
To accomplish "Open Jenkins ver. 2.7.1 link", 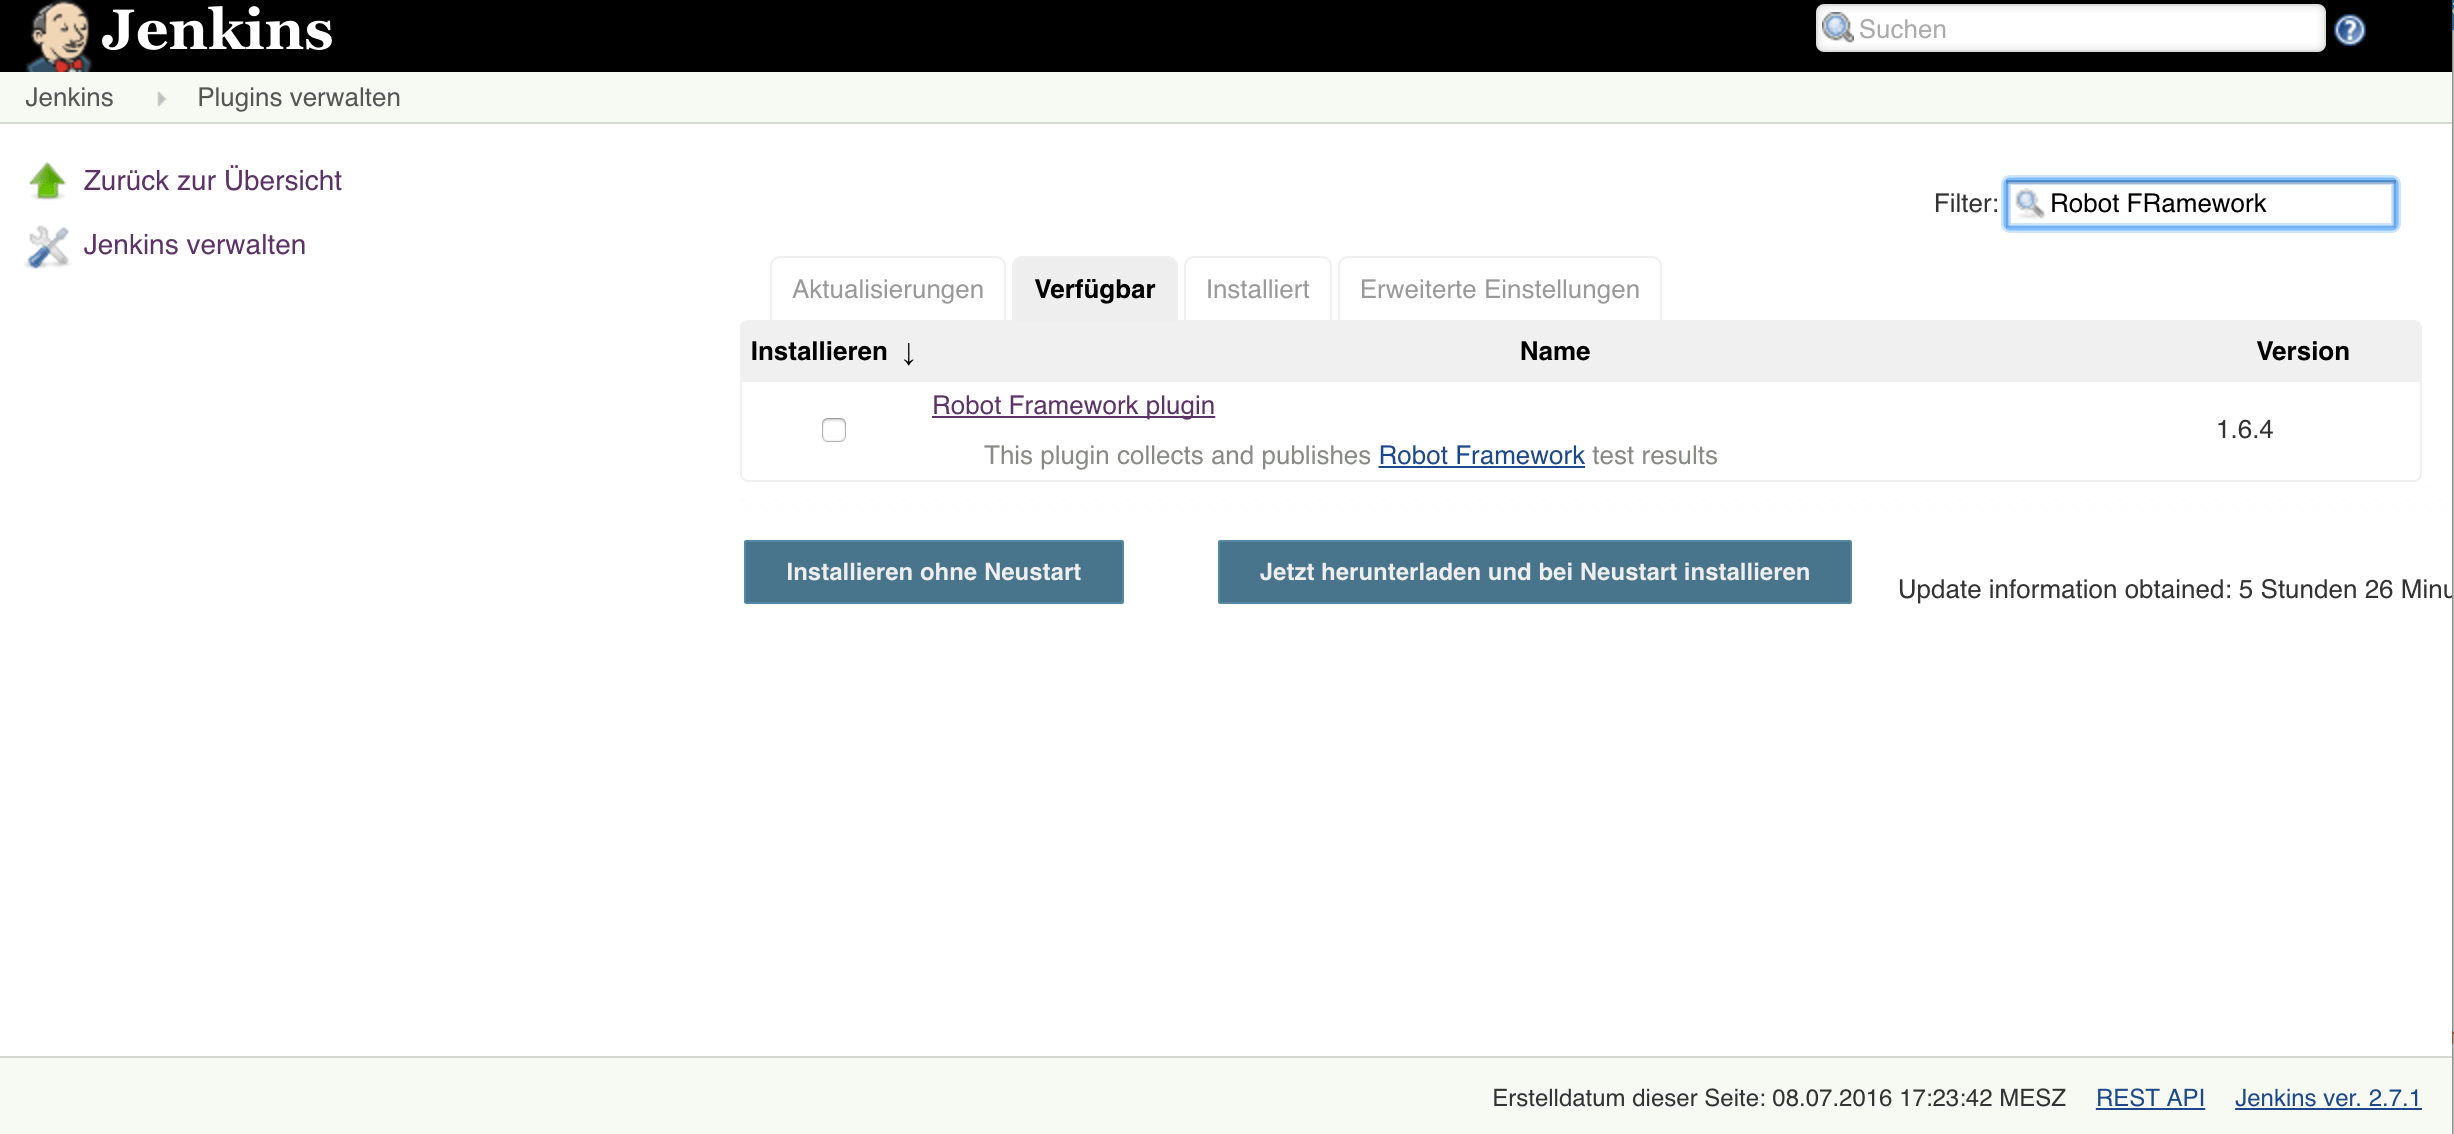I will 2327,1098.
